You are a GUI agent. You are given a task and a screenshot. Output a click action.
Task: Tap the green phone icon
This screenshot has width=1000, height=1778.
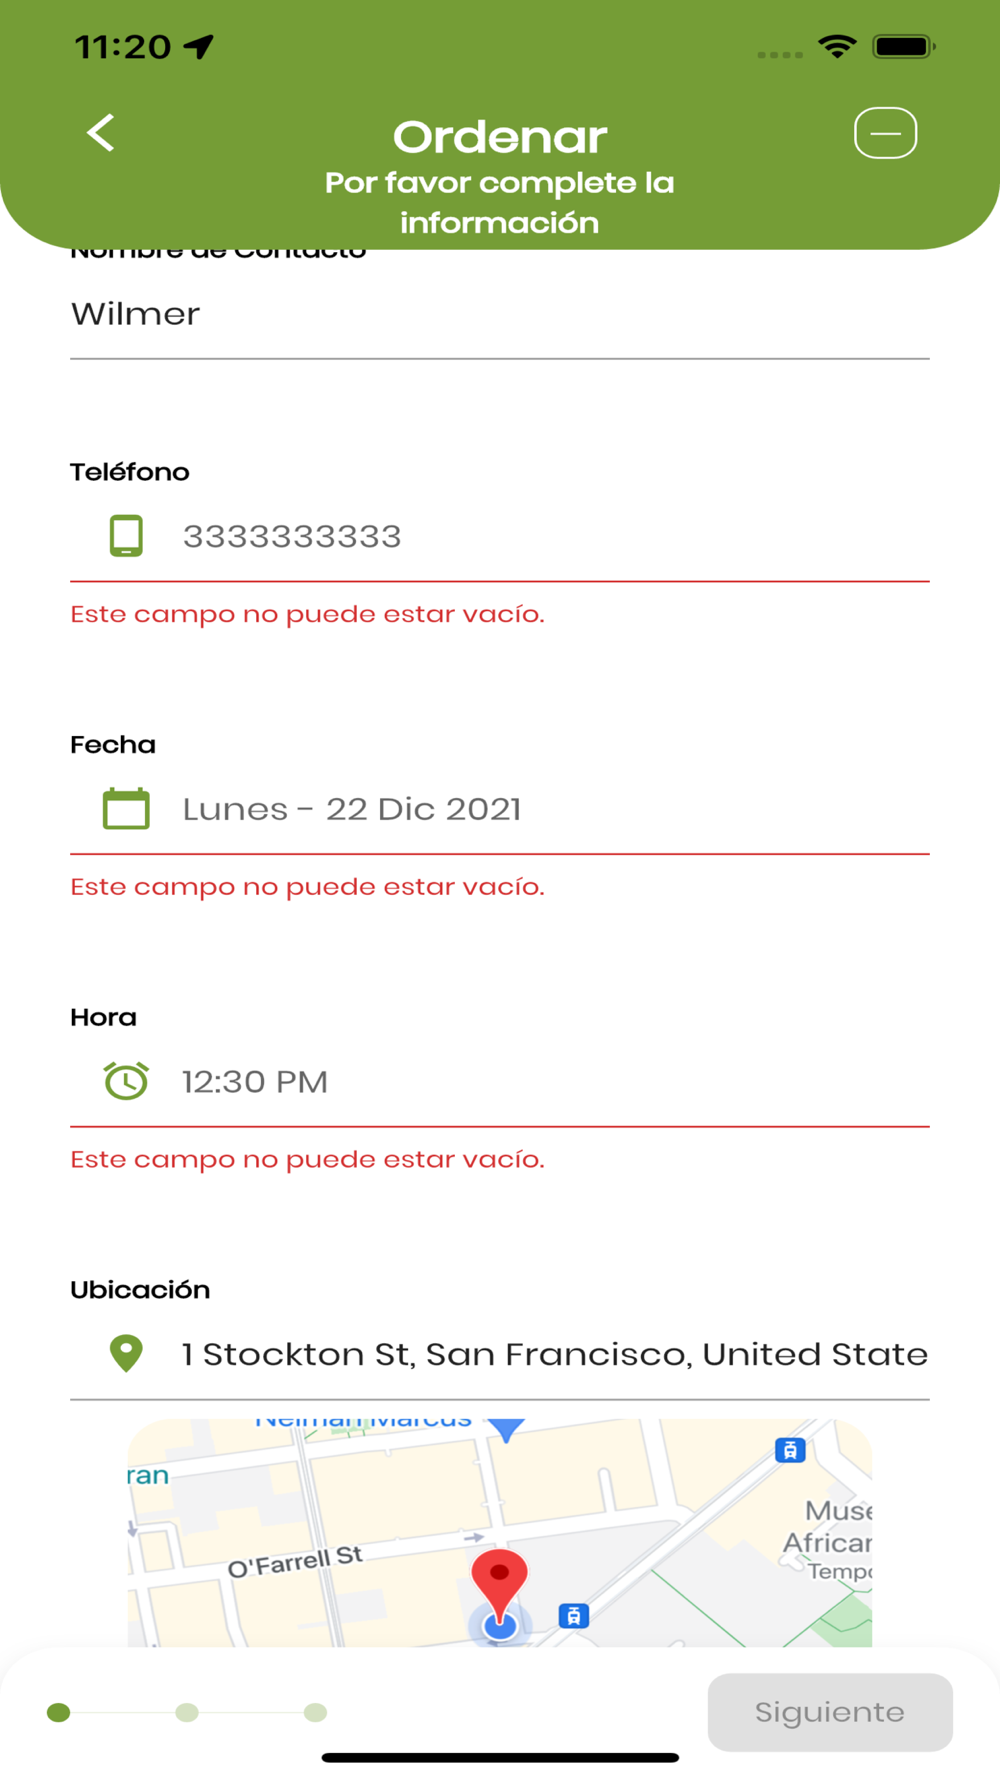[x=126, y=536]
